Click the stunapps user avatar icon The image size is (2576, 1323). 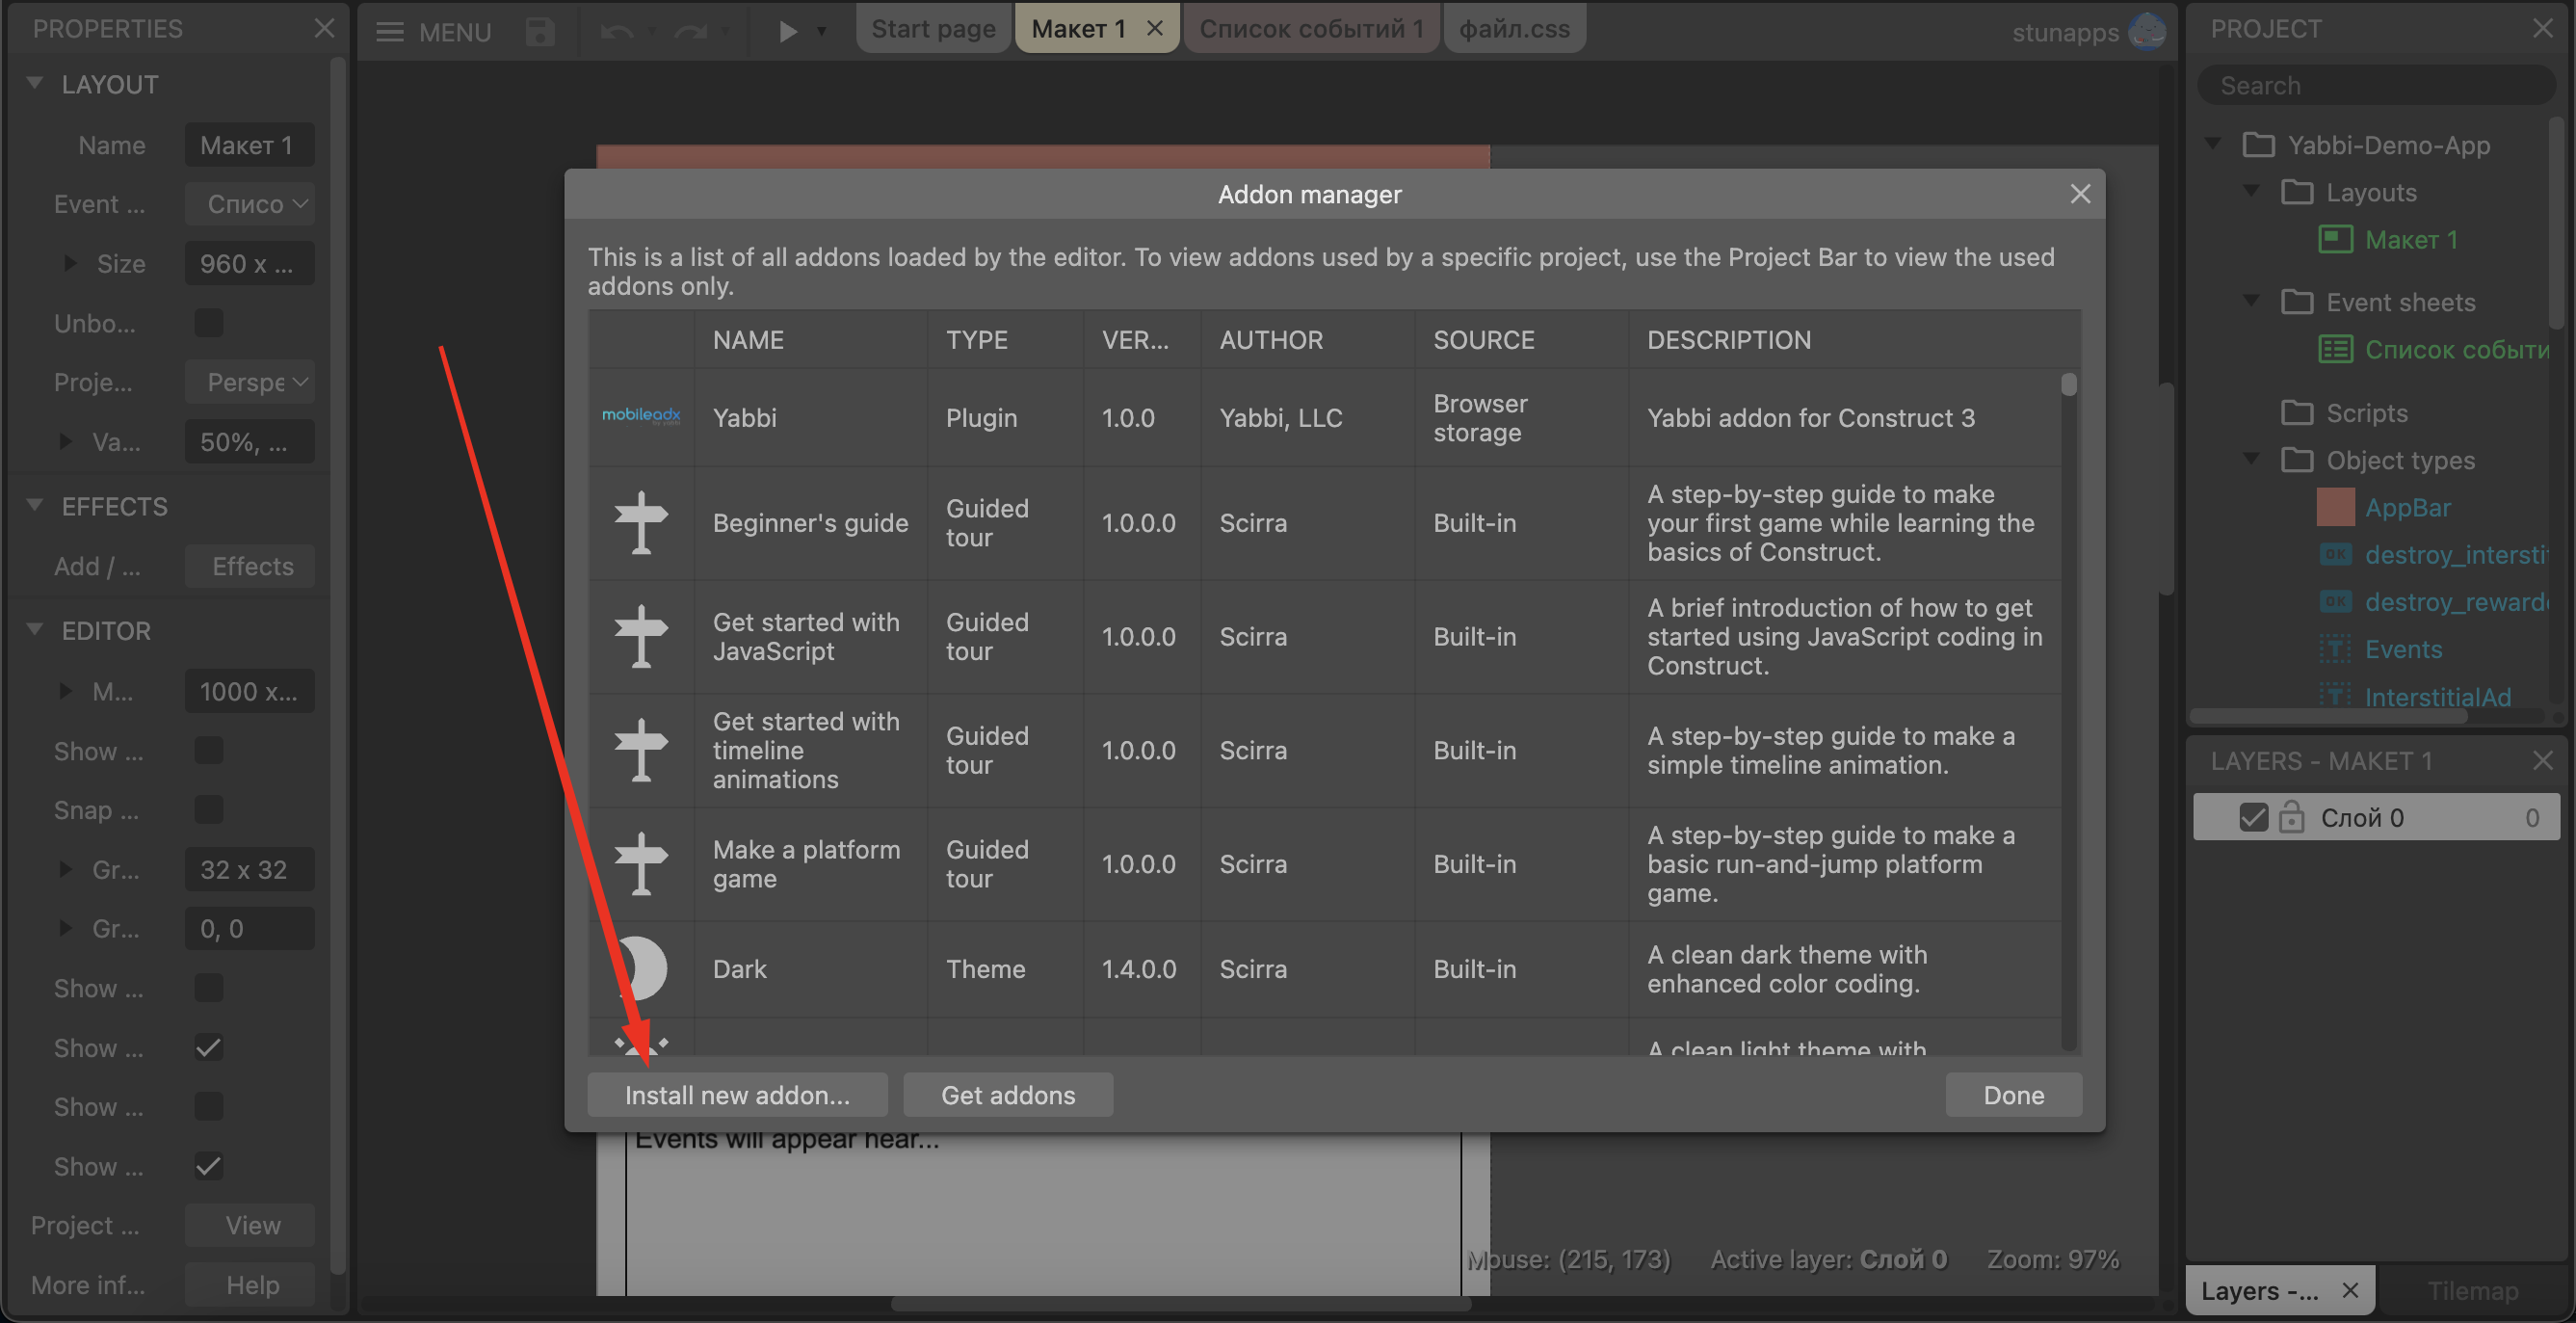pos(2146,31)
